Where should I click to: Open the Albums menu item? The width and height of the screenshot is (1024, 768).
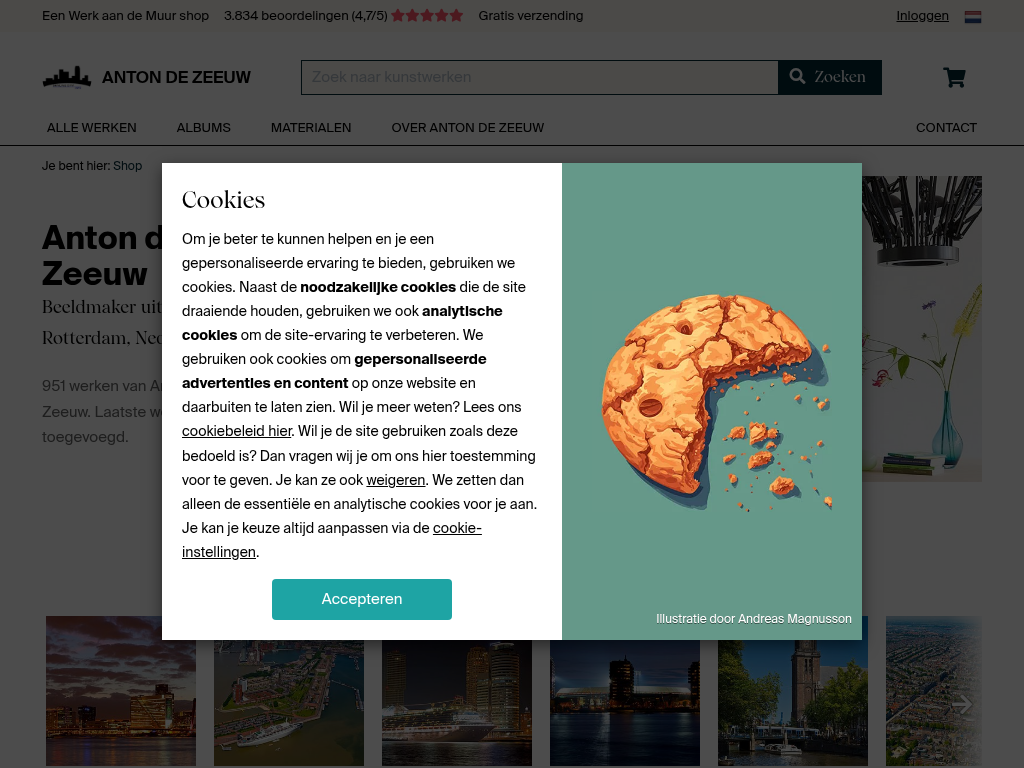click(x=203, y=127)
